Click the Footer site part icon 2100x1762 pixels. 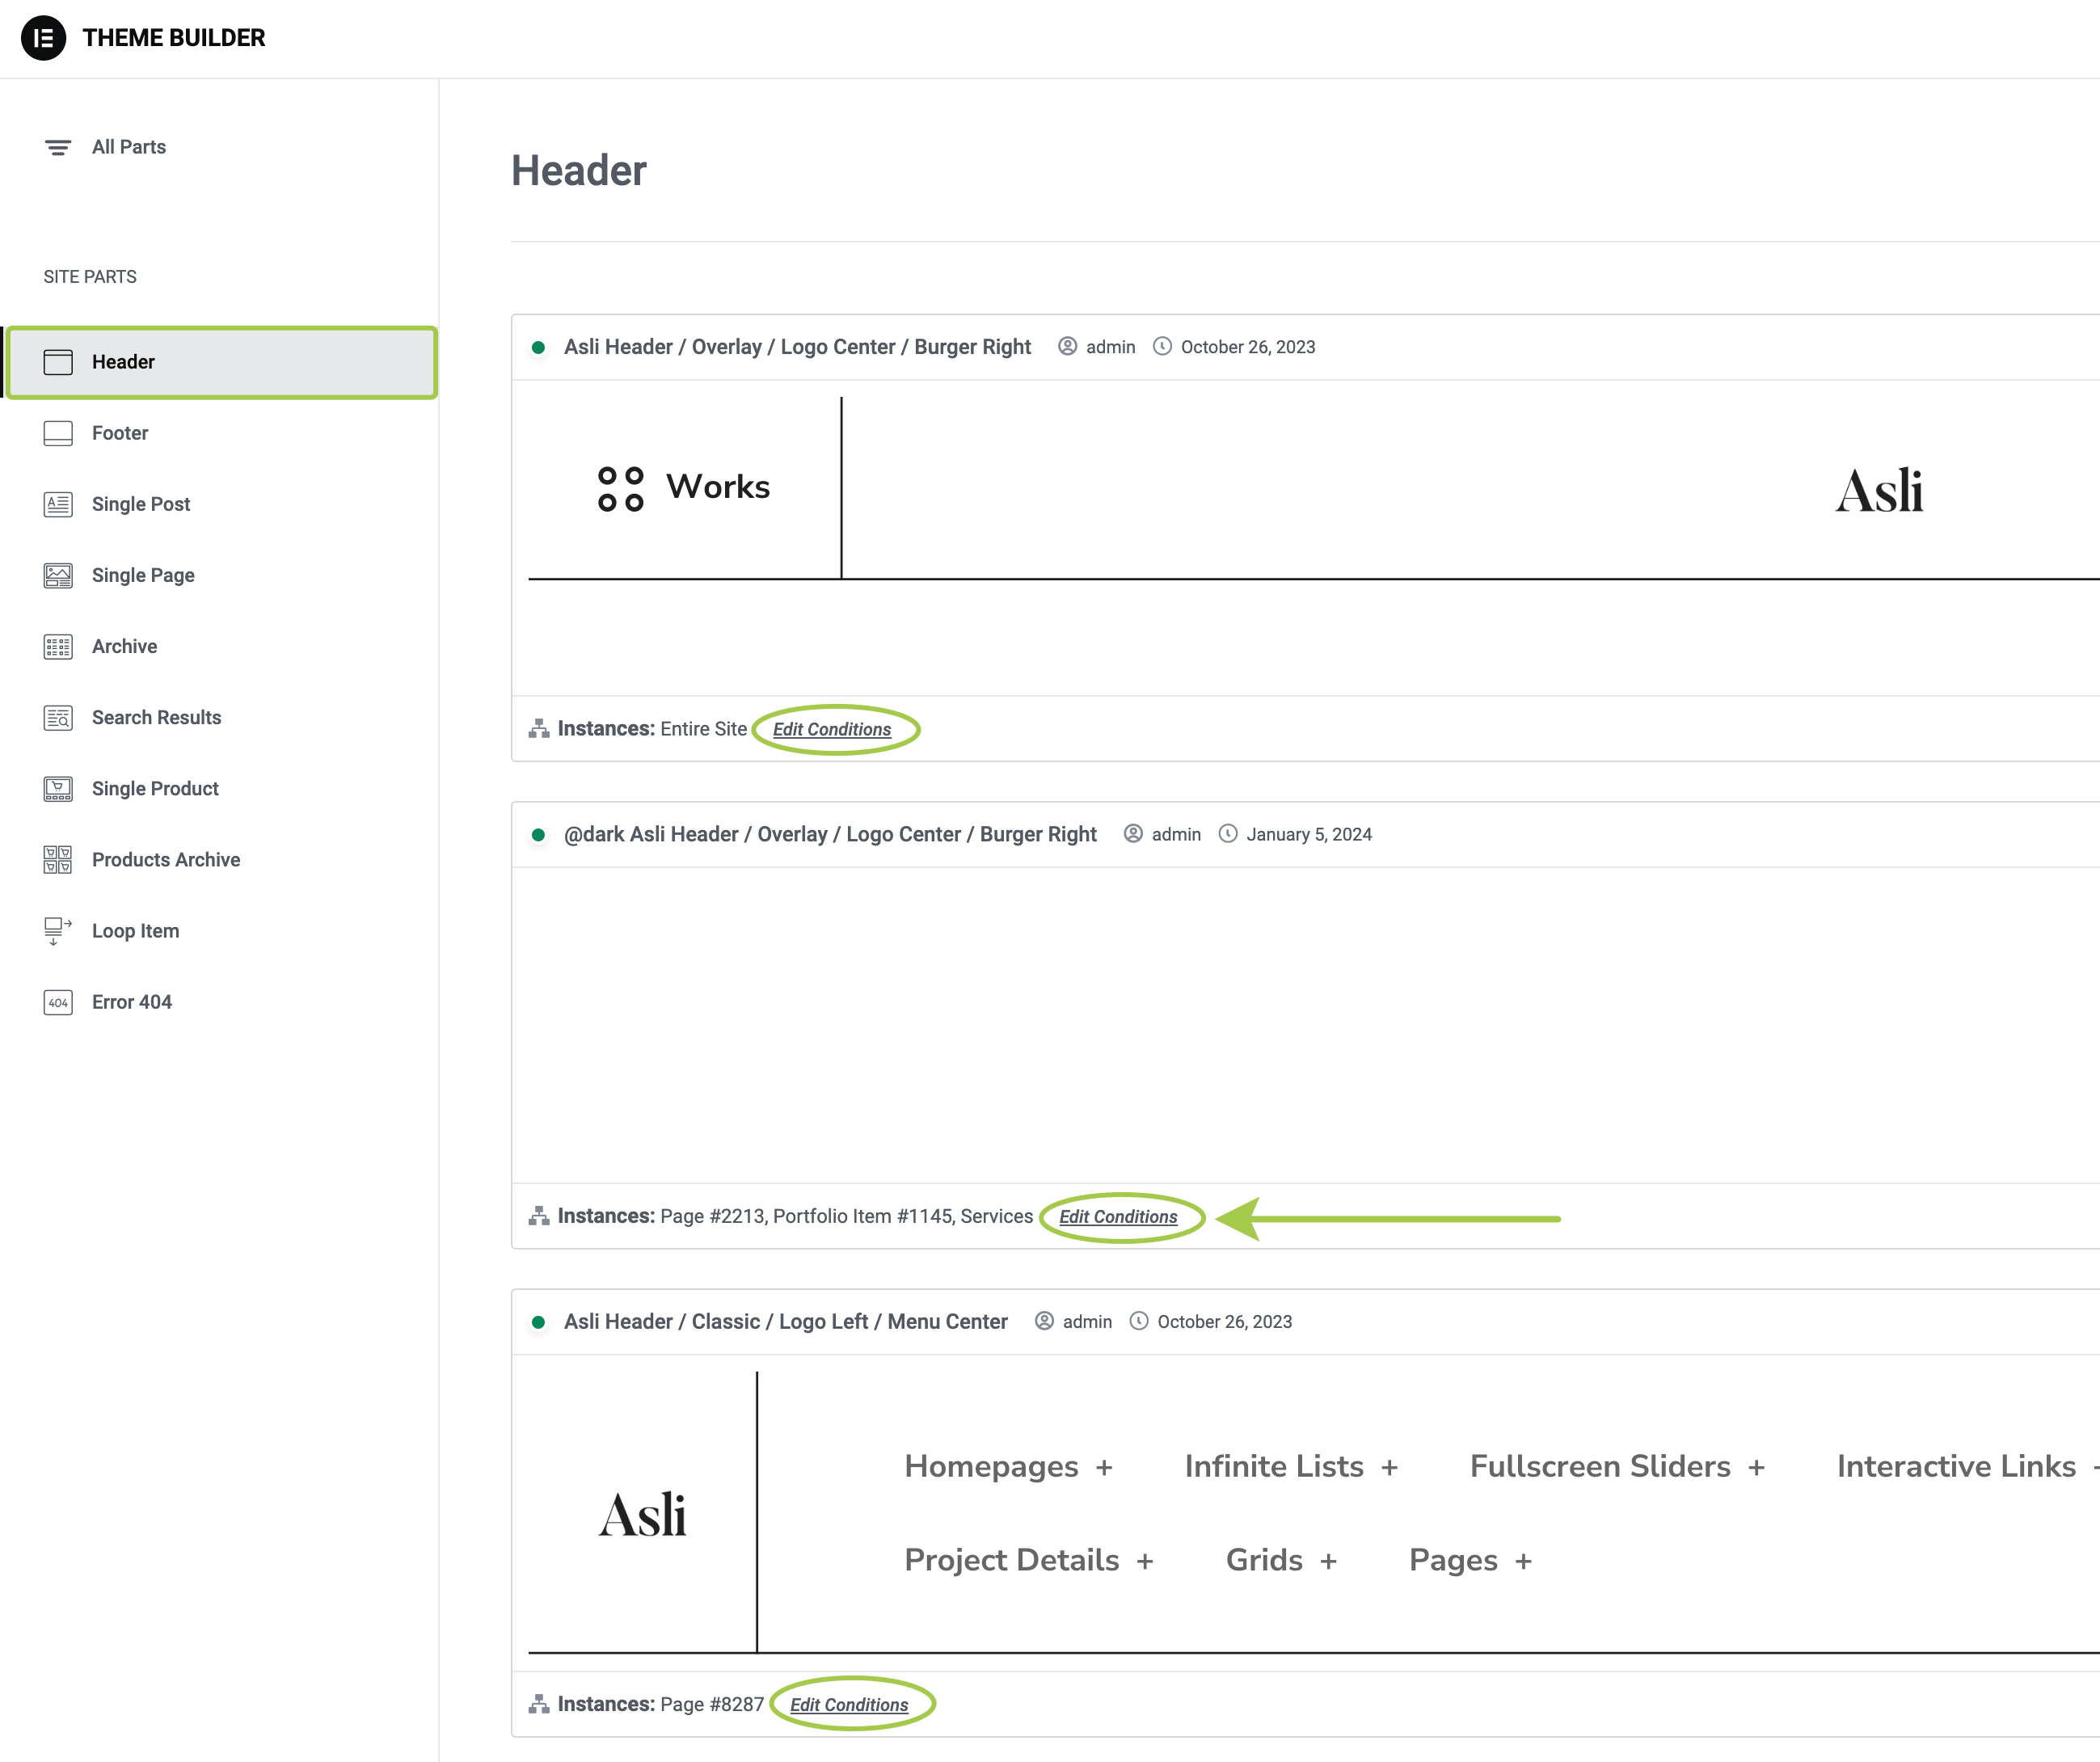point(58,433)
